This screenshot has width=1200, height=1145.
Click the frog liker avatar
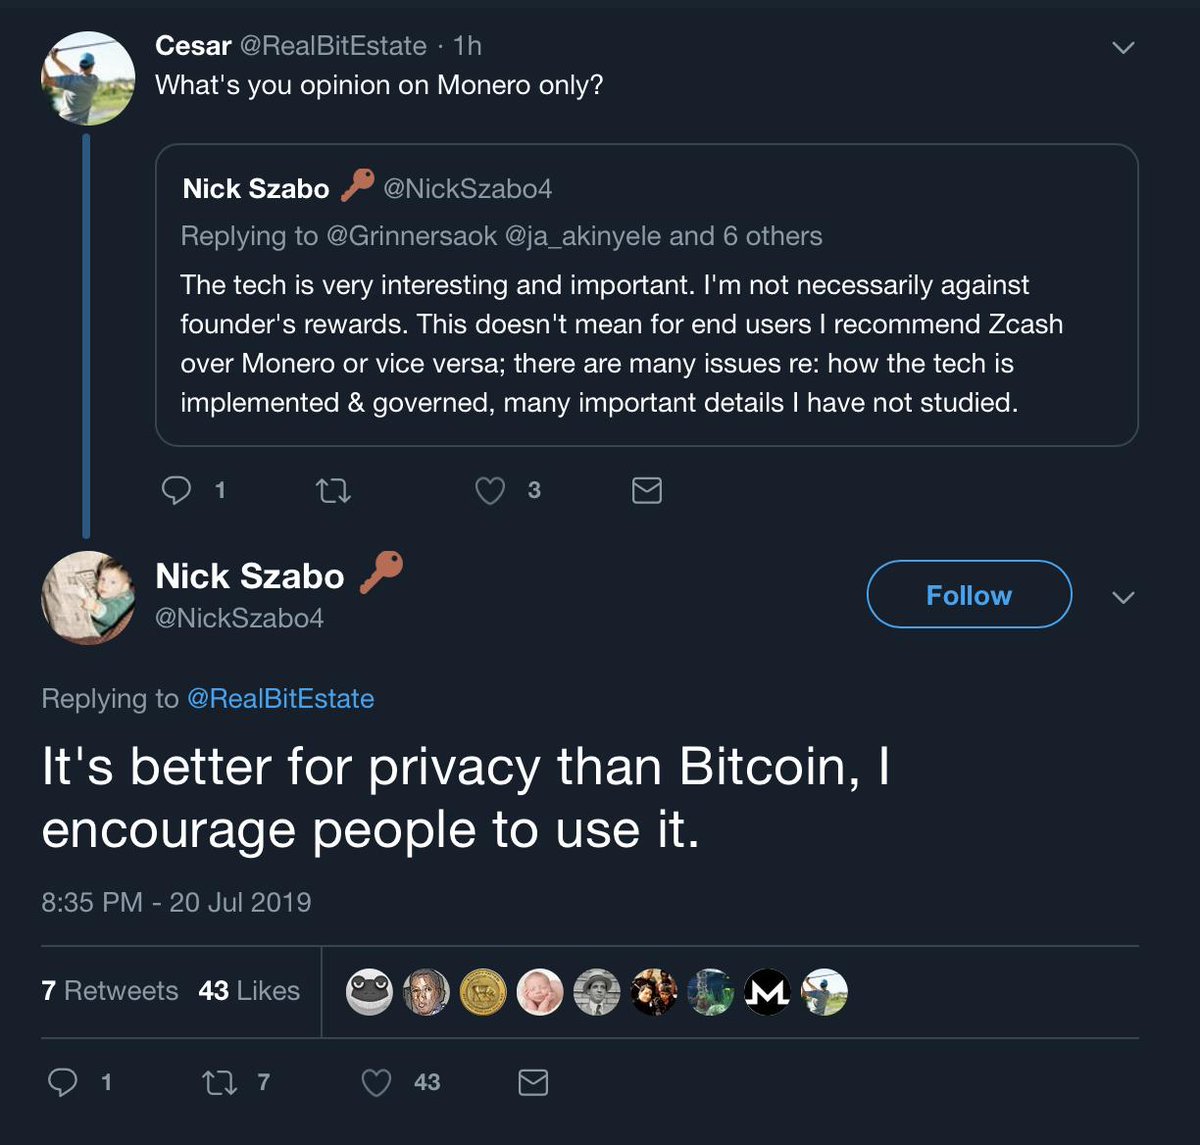pyautogui.click(x=369, y=992)
